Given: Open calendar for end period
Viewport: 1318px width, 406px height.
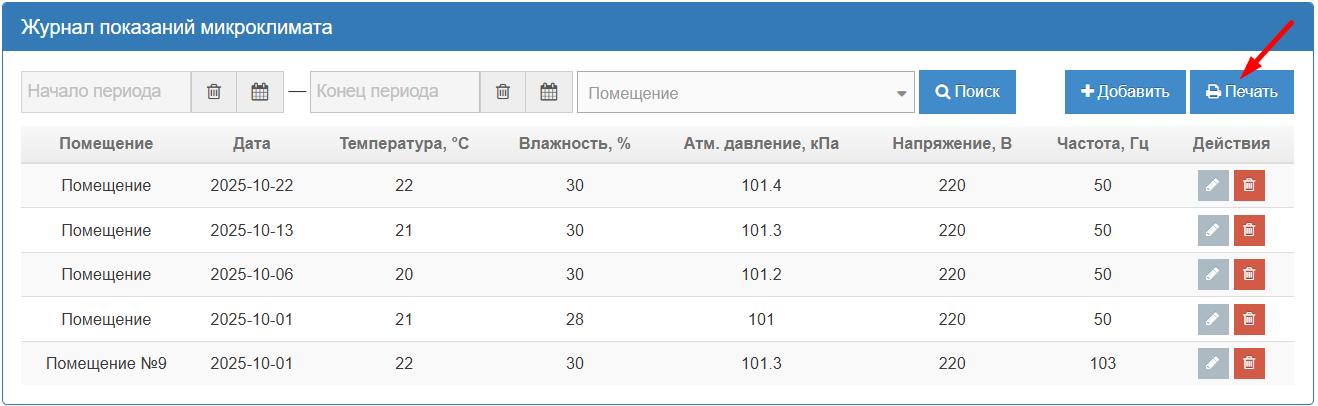Looking at the screenshot, I should coord(549,92).
